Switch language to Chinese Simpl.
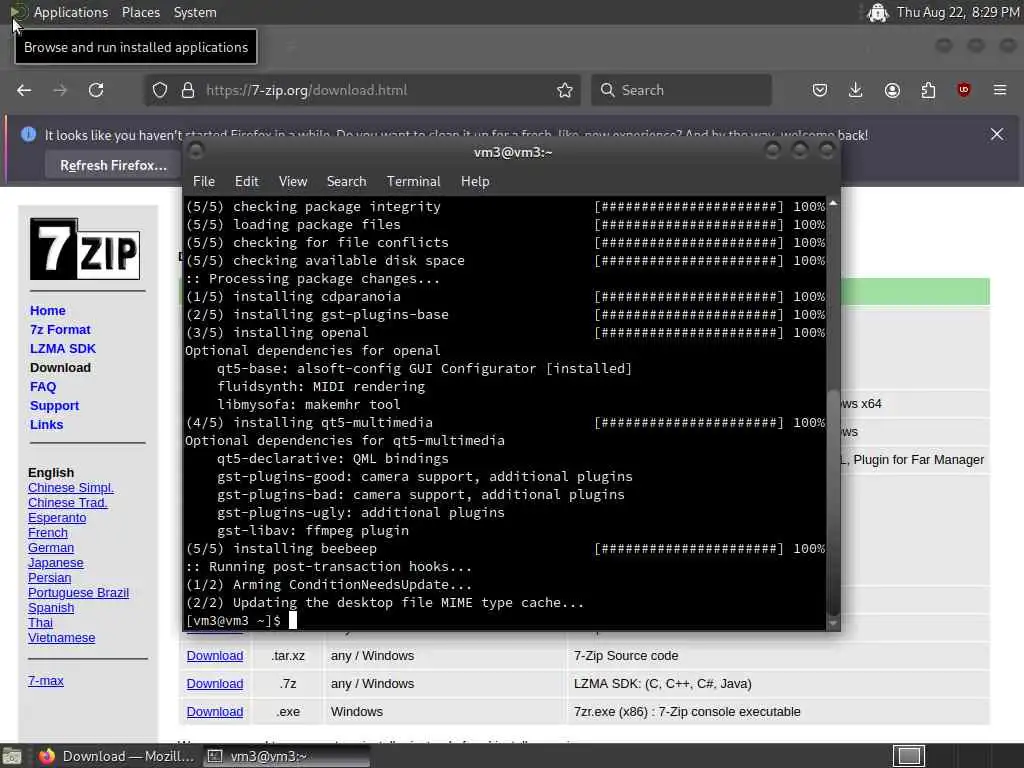Image resolution: width=1024 pixels, height=768 pixels. click(x=71, y=488)
